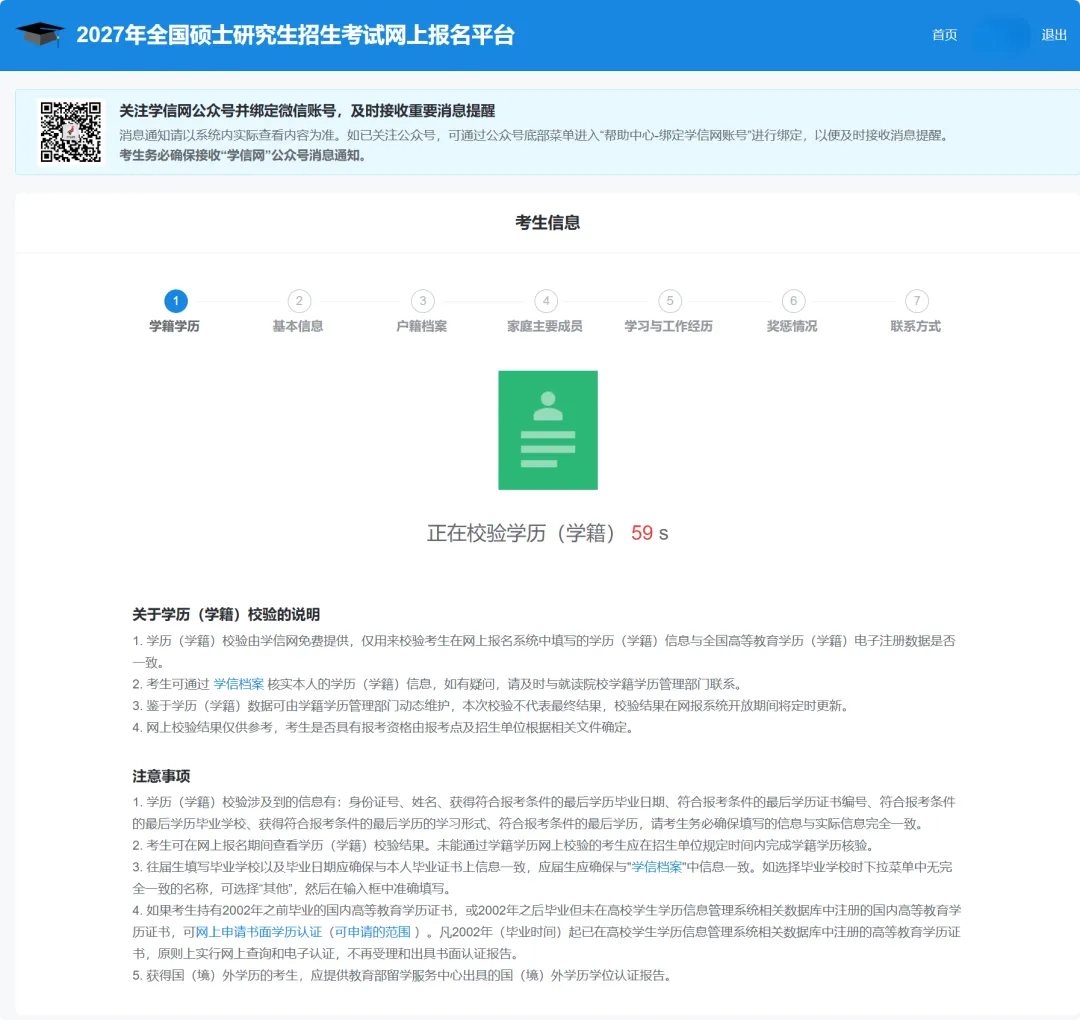Click the 奖惩情况 step label
Screen dimensions: 1080x1020
792,326
